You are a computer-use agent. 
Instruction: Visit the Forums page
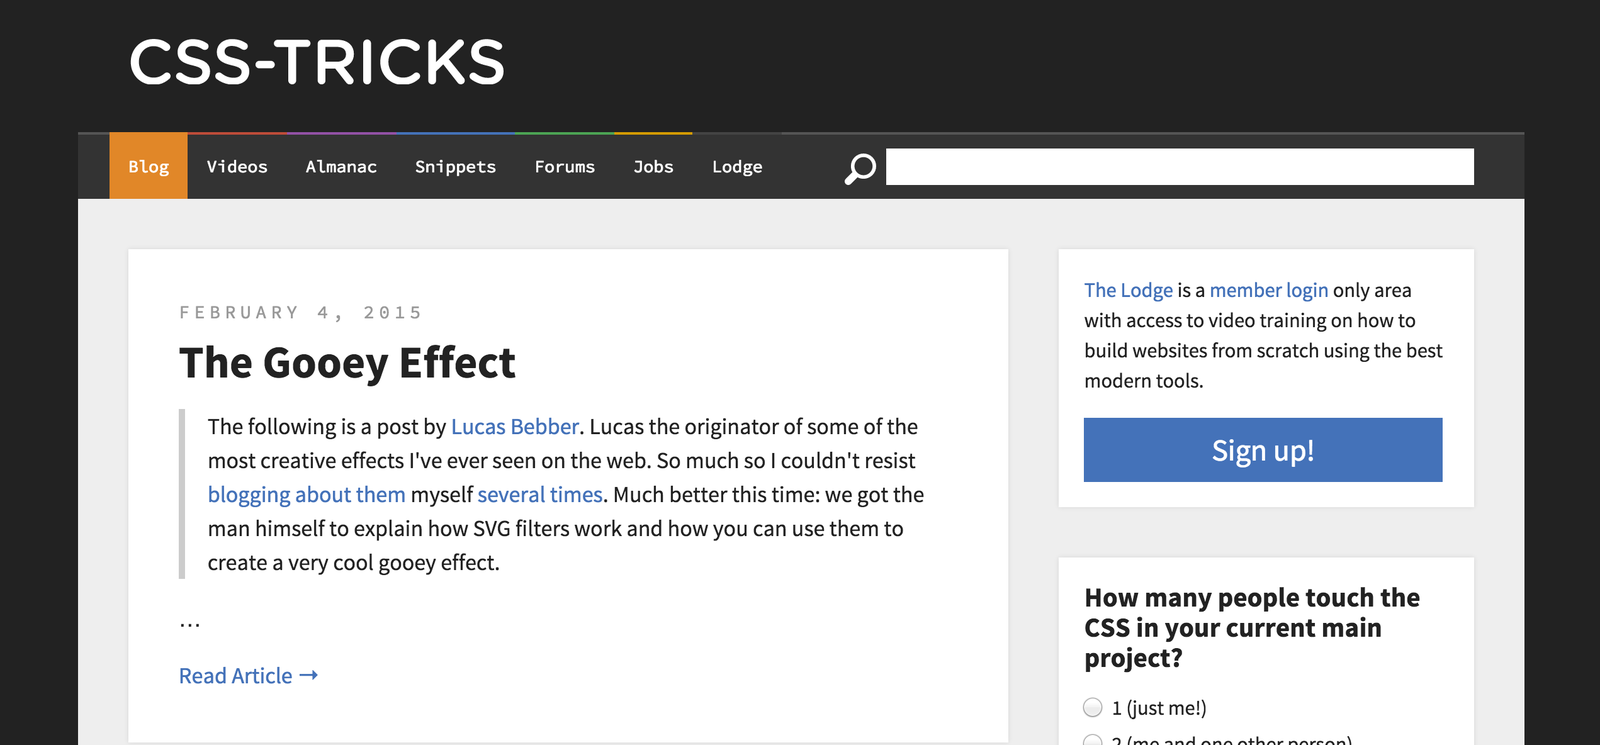(x=564, y=166)
